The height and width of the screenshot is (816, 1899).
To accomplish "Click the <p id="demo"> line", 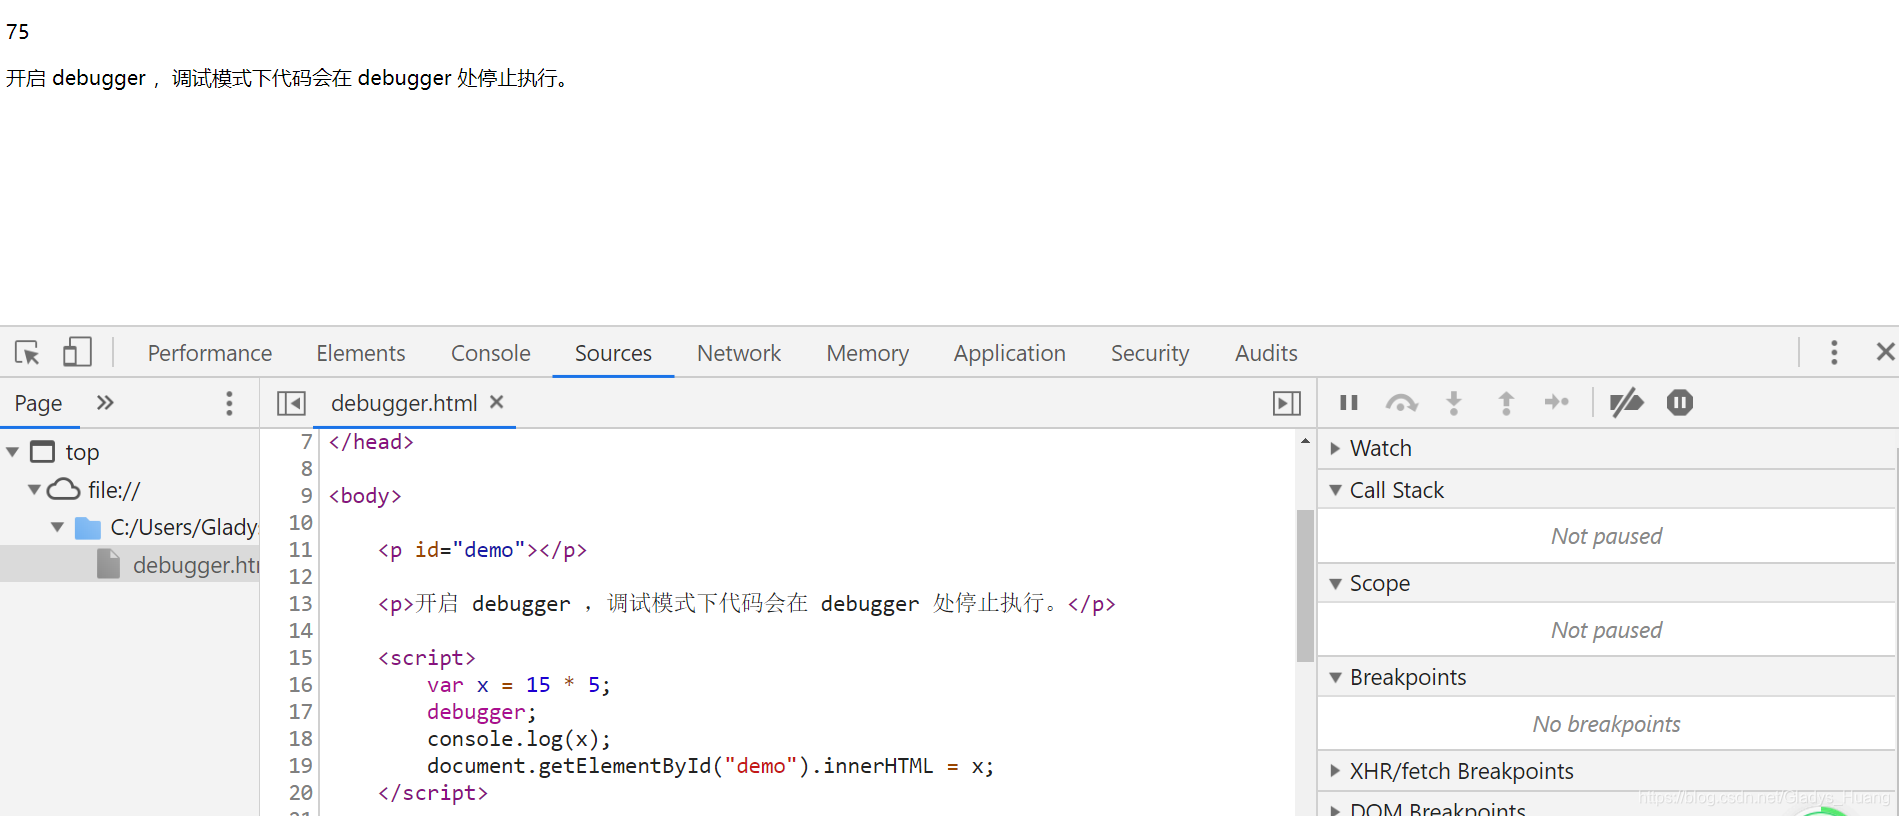I will (483, 550).
